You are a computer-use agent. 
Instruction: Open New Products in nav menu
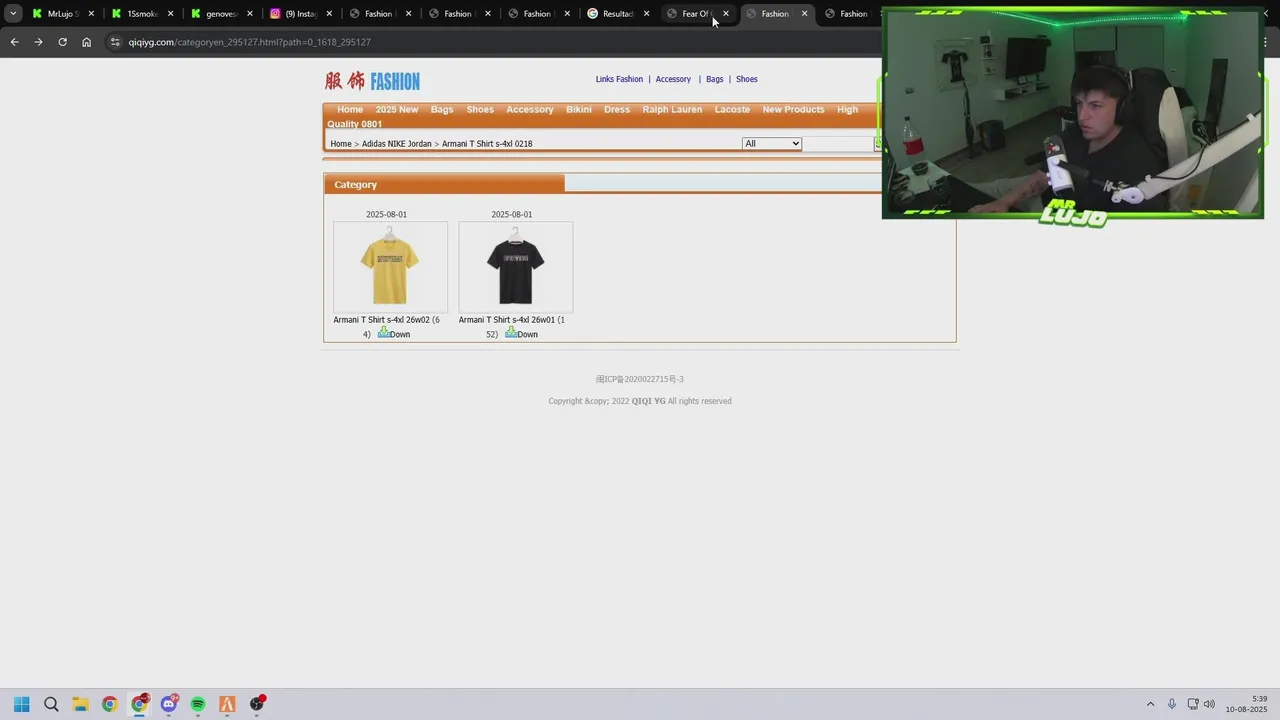pos(793,110)
